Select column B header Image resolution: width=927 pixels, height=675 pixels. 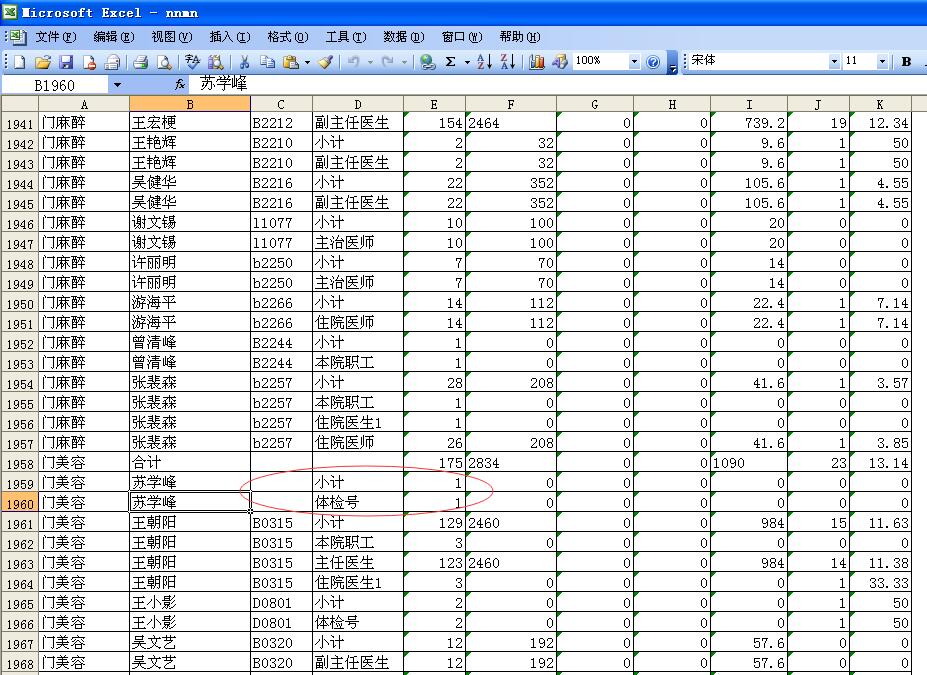pos(190,104)
